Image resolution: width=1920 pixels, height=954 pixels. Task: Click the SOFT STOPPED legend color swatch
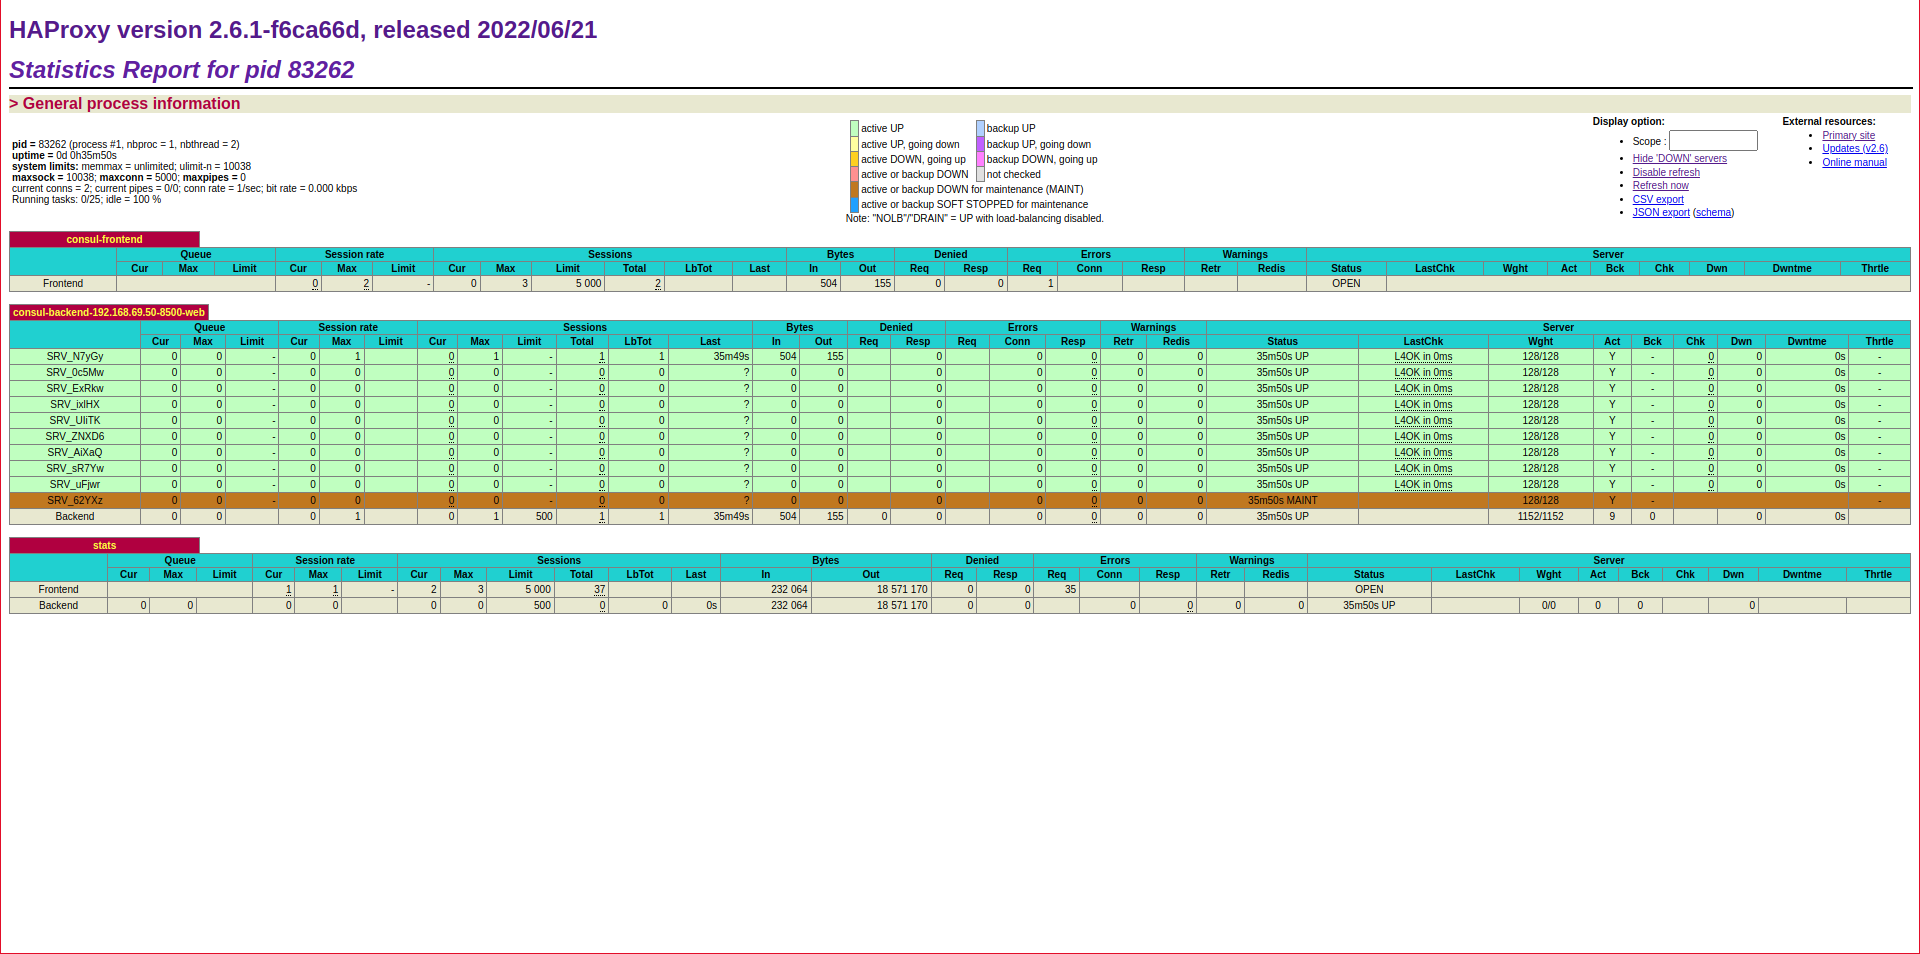point(854,205)
